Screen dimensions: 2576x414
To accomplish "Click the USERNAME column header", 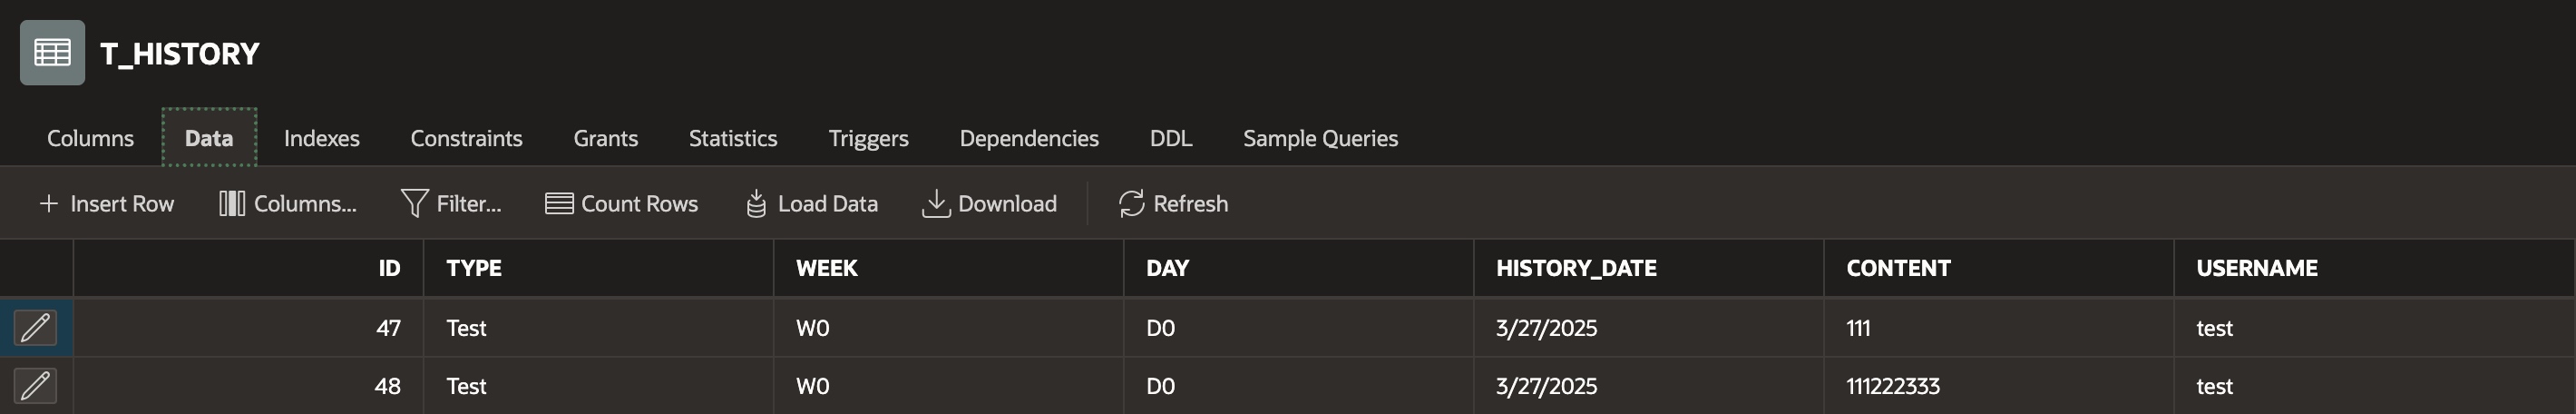I will [x=2256, y=268].
